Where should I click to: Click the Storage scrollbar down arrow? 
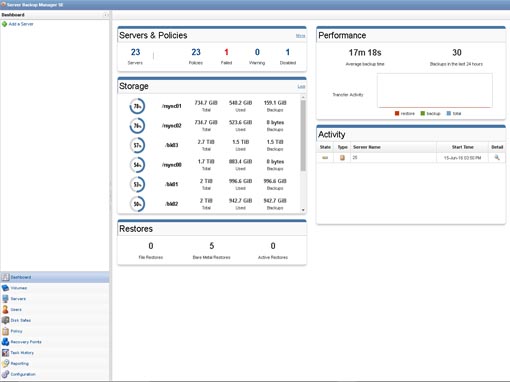pyautogui.click(x=303, y=210)
